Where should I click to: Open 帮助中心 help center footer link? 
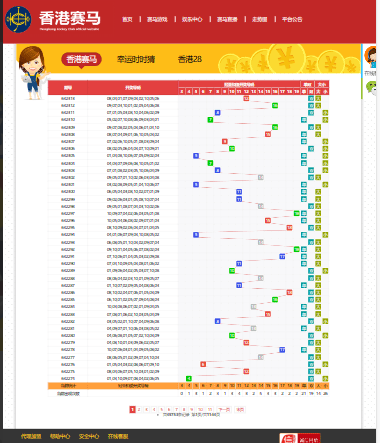pos(60,436)
